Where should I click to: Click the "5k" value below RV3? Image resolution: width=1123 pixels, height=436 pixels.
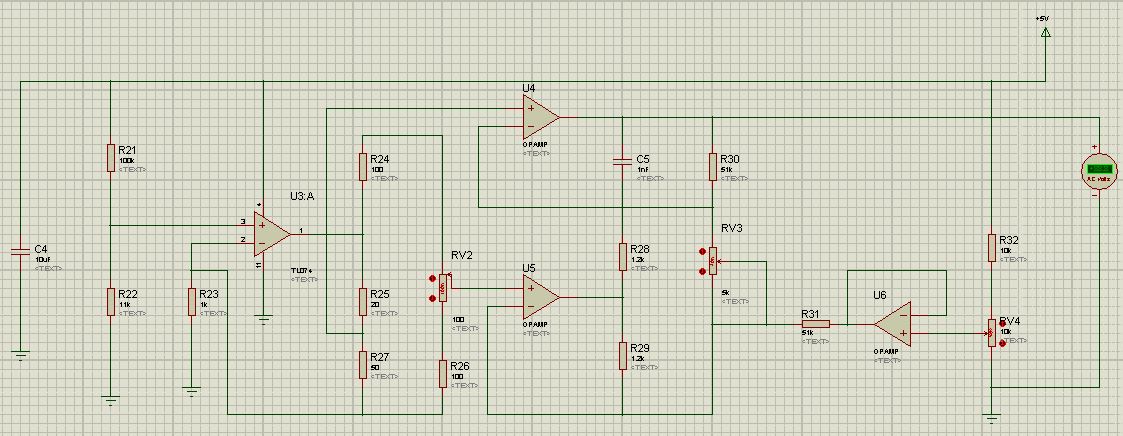(x=724, y=293)
